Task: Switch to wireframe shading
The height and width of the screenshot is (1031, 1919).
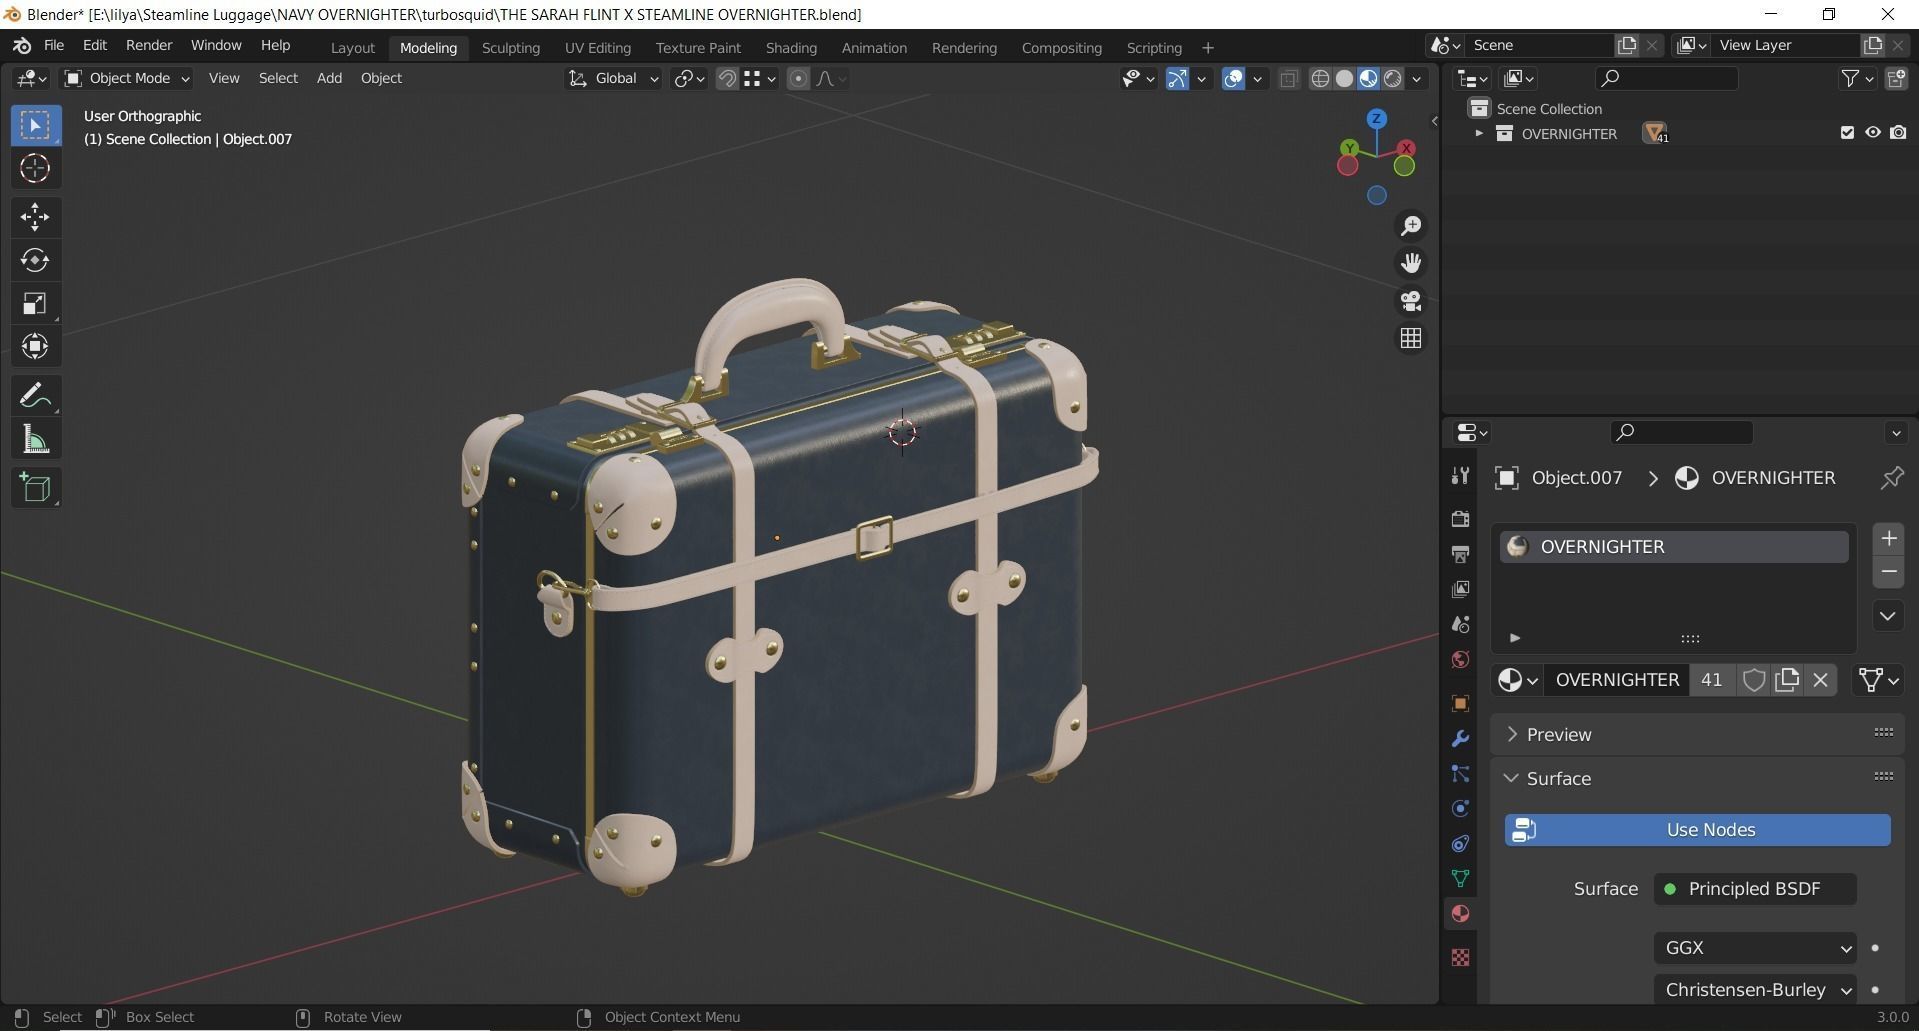Action: pyautogui.click(x=1320, y=78)
